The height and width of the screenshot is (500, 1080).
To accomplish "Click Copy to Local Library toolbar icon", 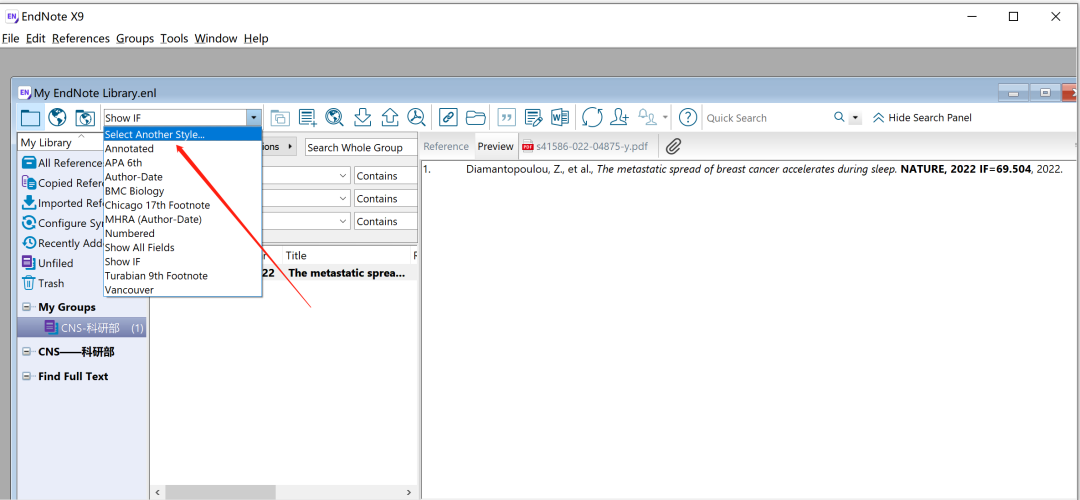I will pos(280,118).
